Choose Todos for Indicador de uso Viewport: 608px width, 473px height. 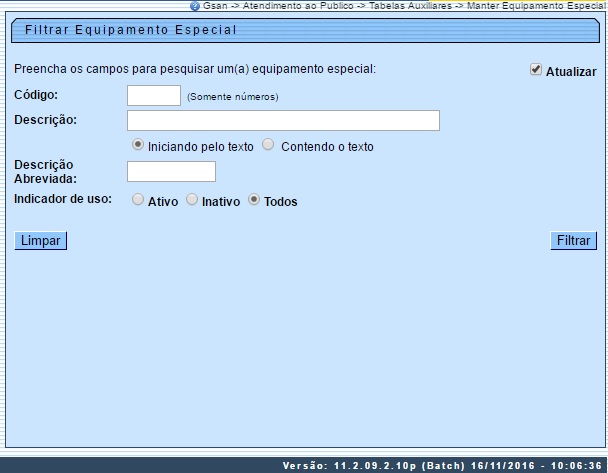pyautogui.click(x=254, y=200)
